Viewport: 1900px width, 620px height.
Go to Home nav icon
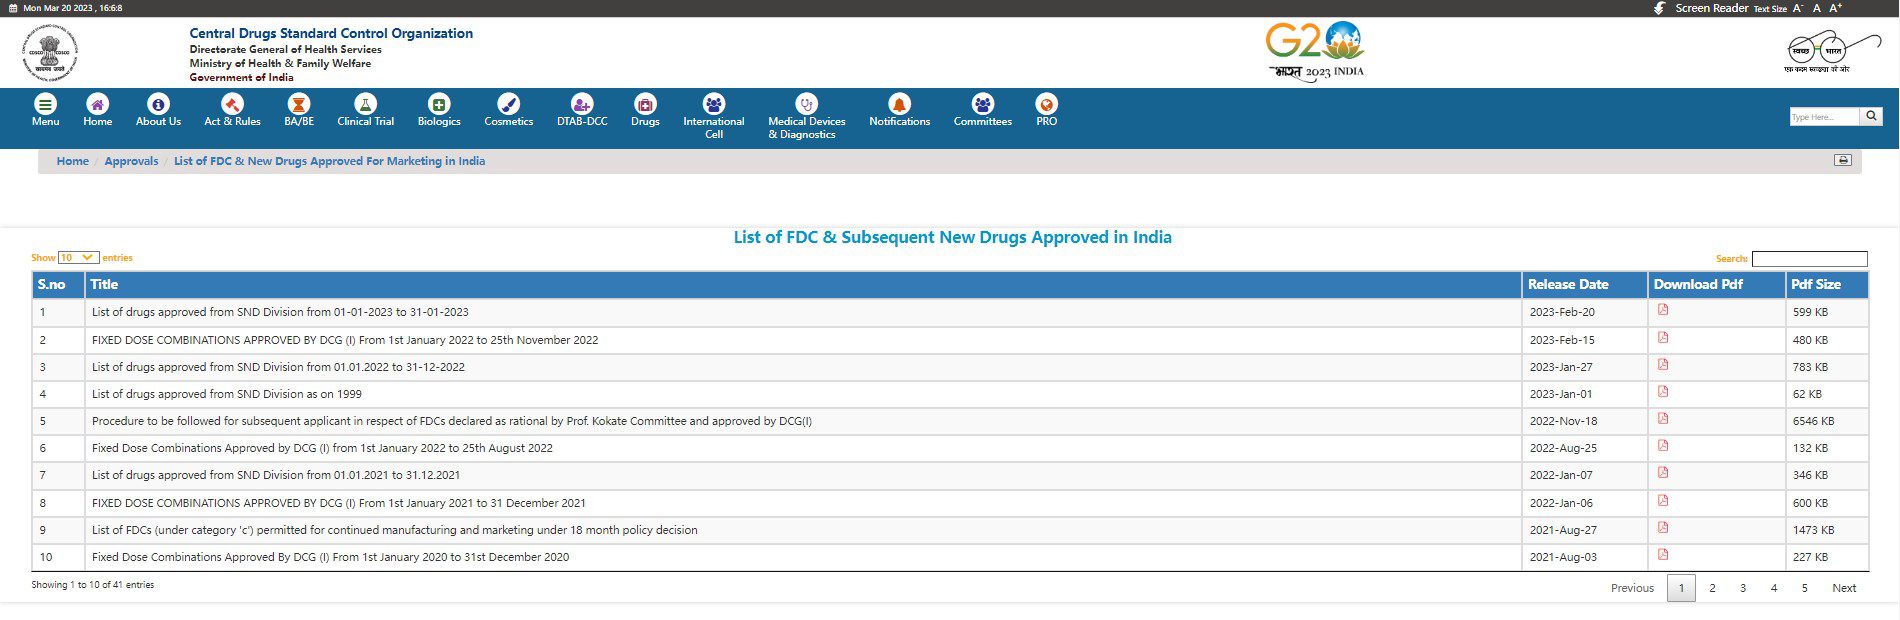click(98, 104)
